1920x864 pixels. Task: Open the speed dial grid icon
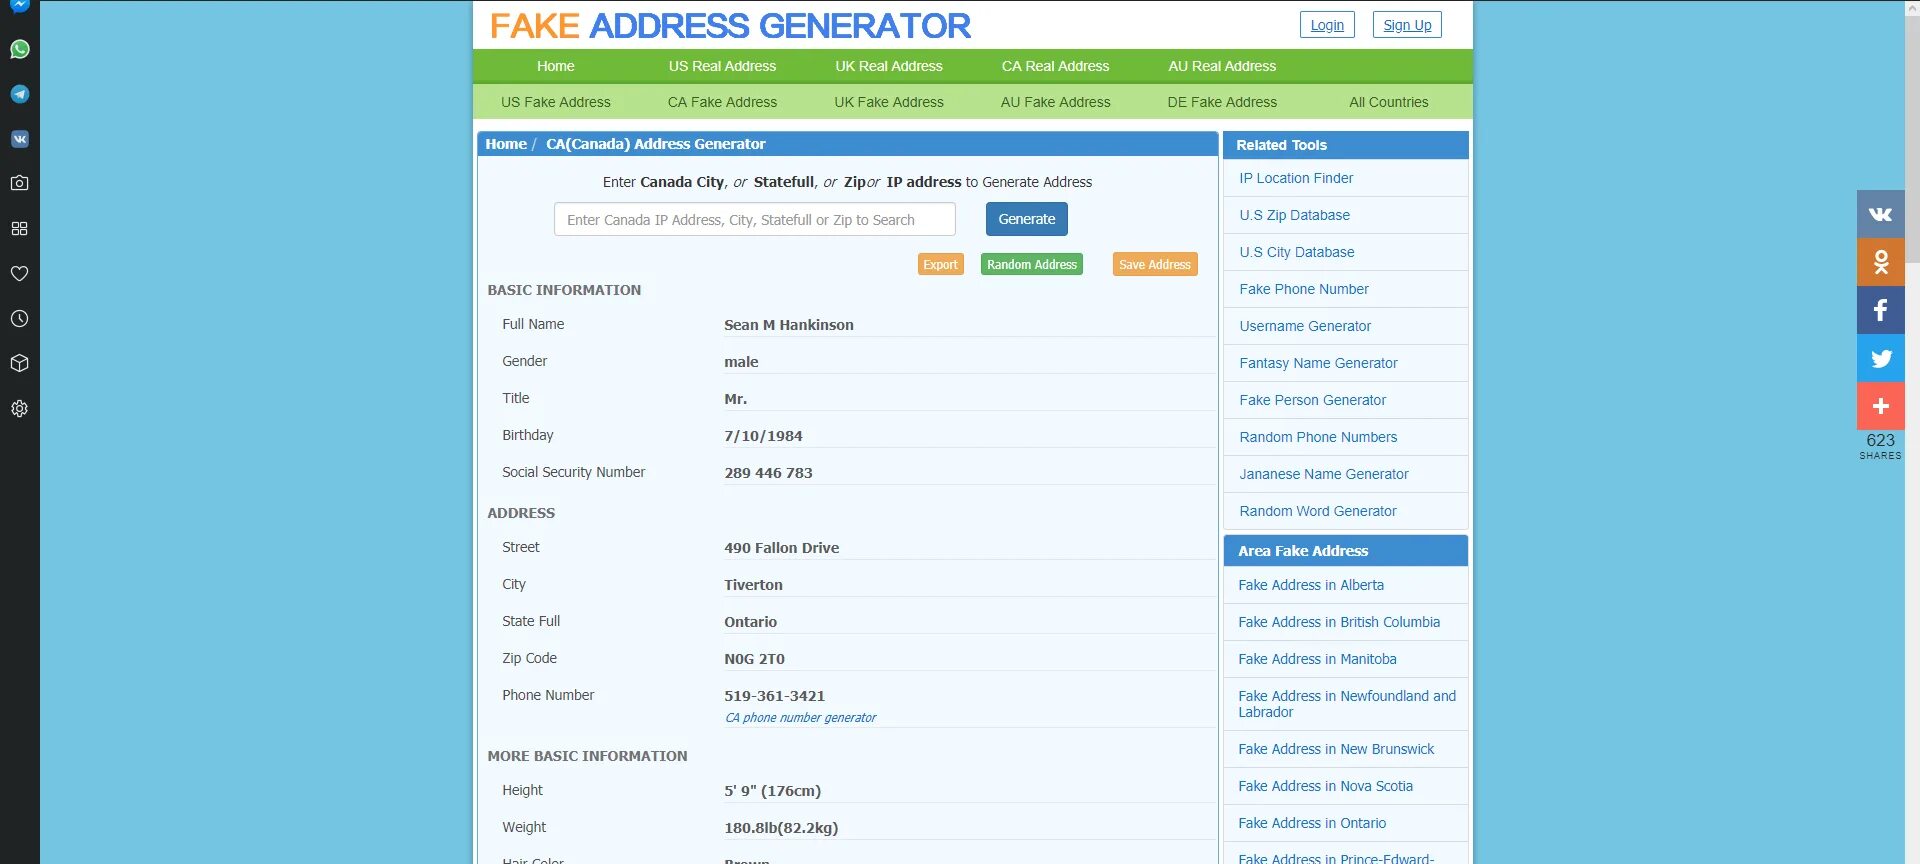(19, 228)
